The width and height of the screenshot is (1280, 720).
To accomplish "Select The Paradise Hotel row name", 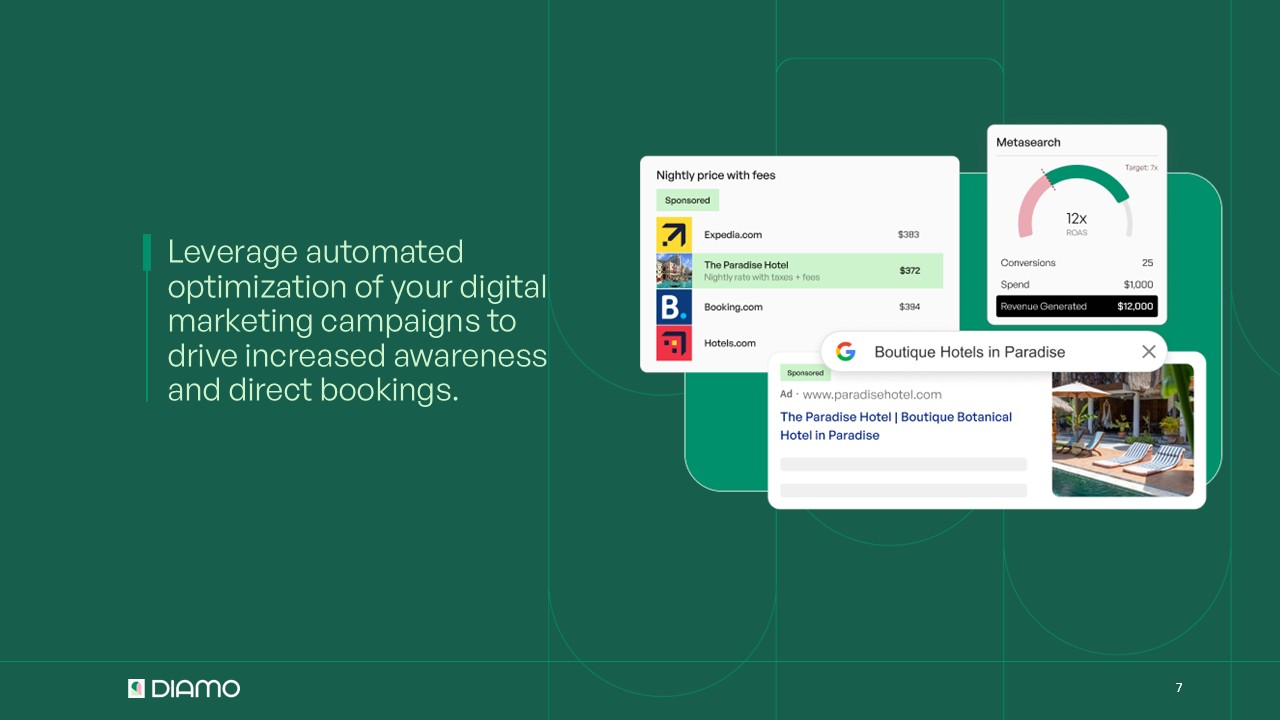I will tap(746, 265).
